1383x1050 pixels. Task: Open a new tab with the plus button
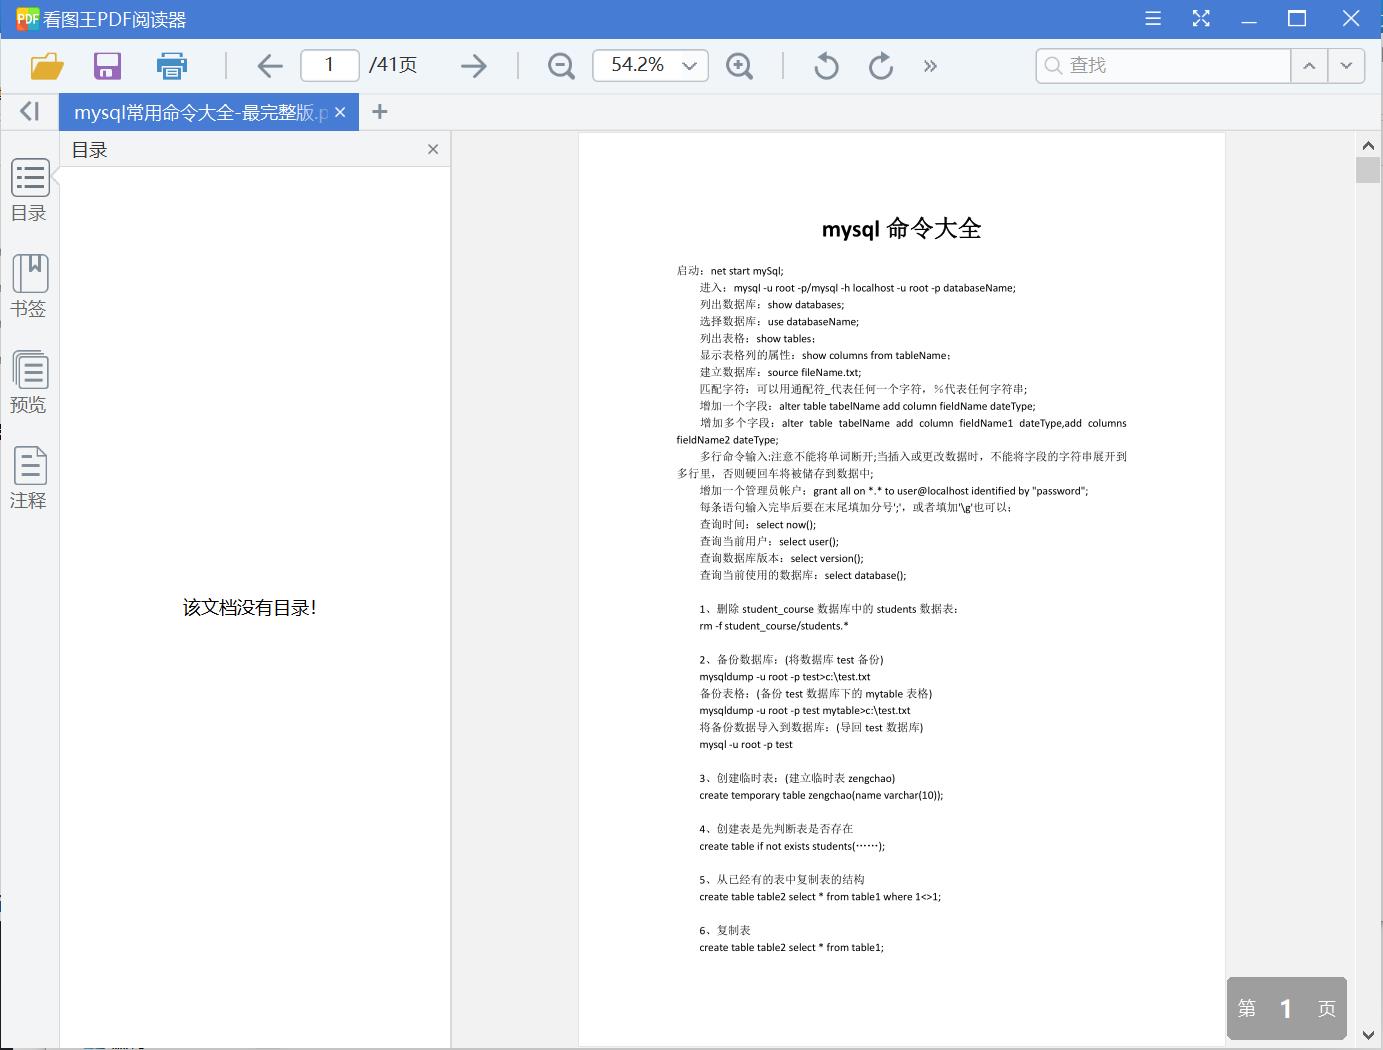[x=380, y=111]
